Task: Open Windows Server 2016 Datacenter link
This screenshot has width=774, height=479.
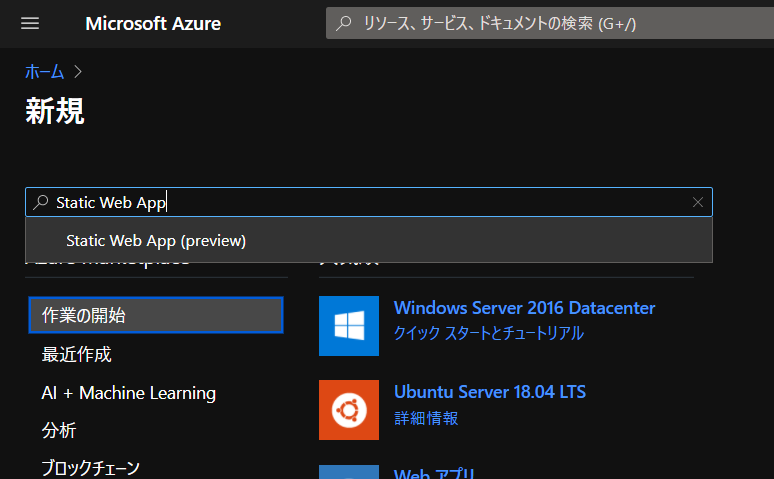Action: [x=524, y=308]
